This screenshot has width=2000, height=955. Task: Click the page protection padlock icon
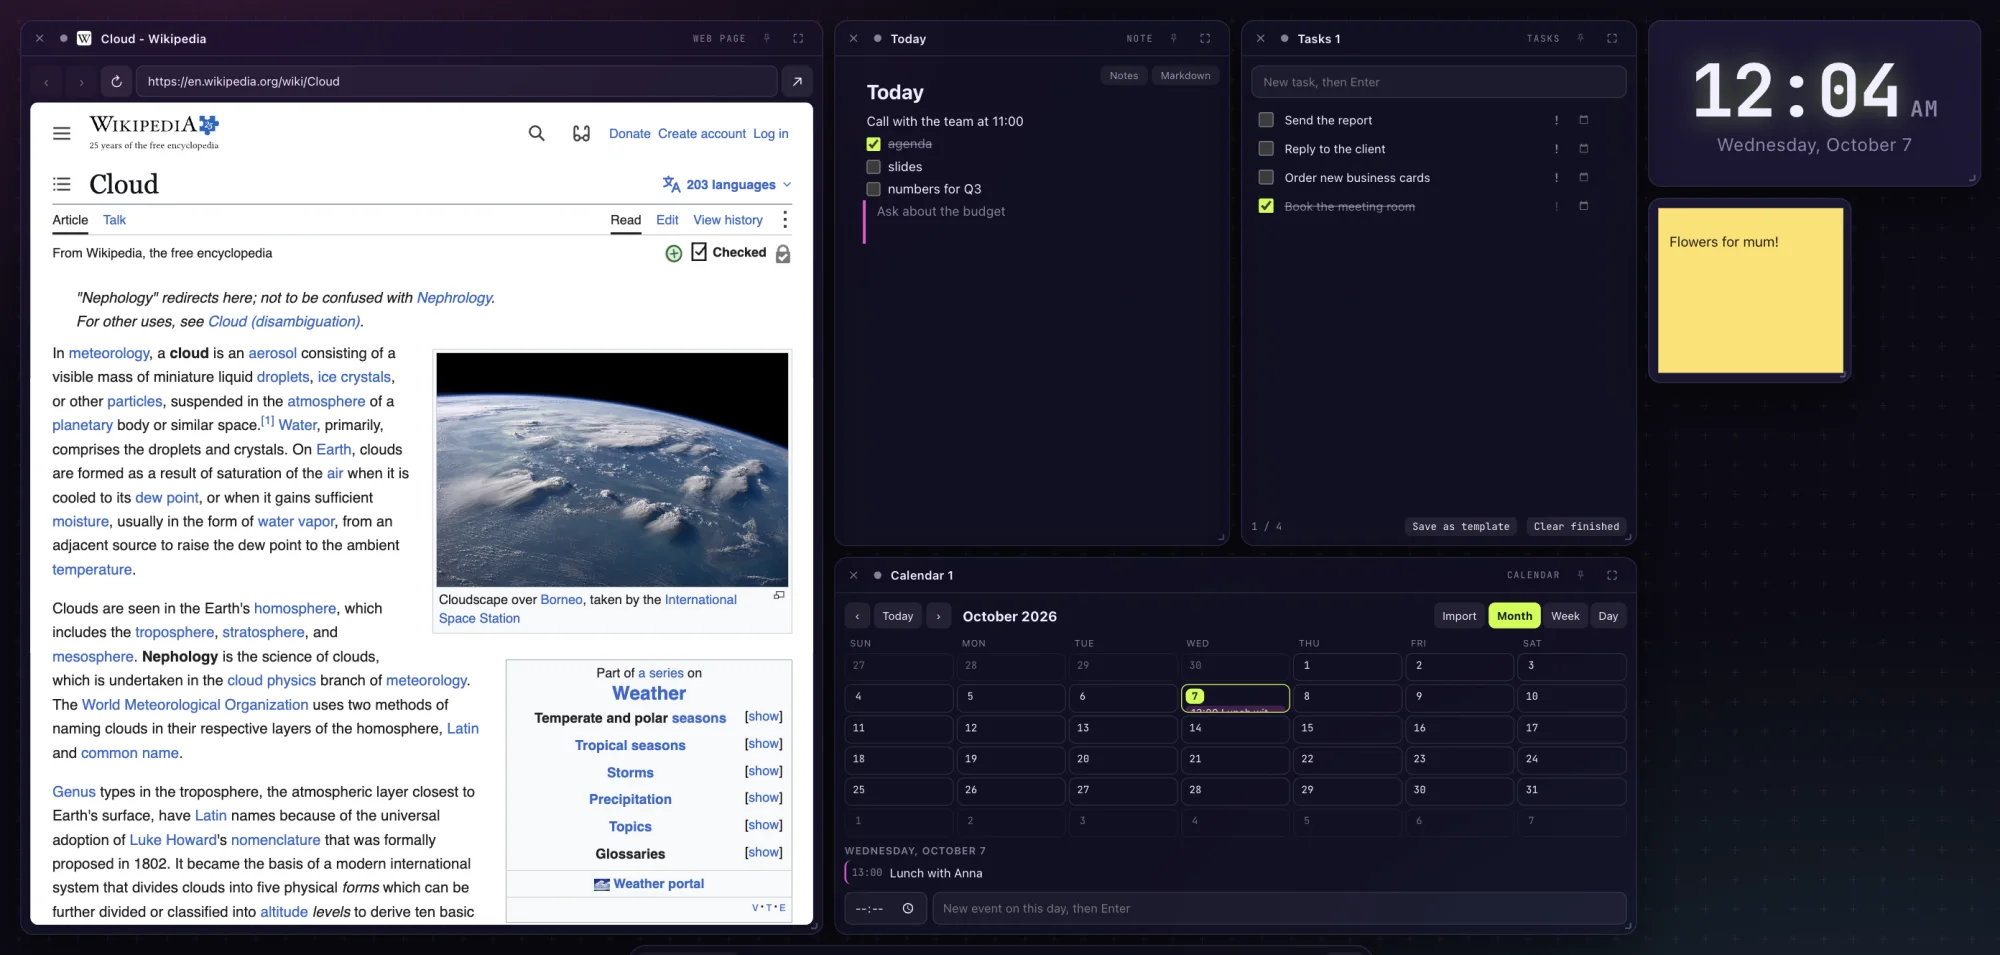point(783,254)
